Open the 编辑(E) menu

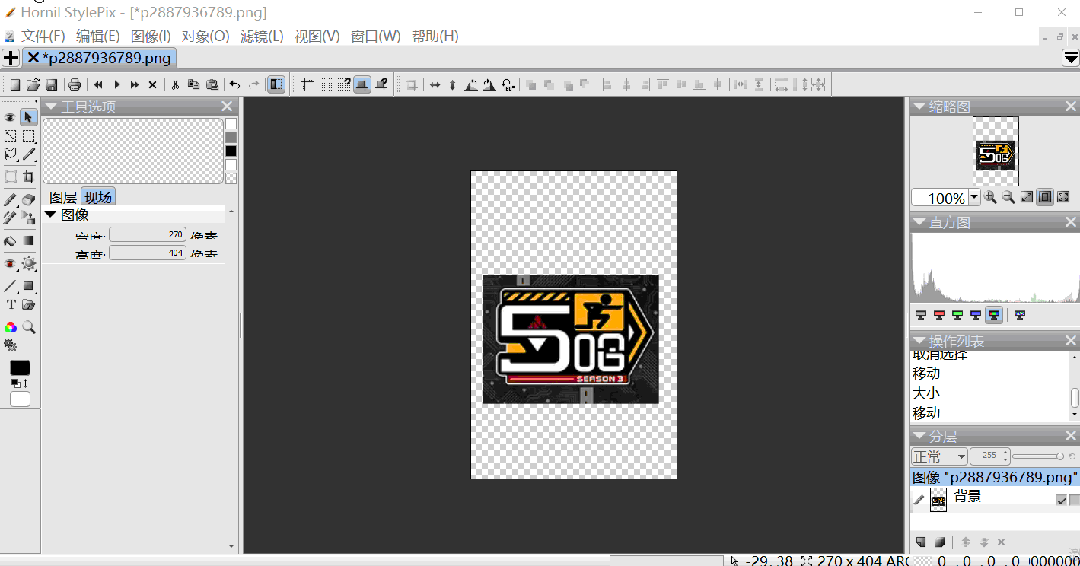click(98, 36)
